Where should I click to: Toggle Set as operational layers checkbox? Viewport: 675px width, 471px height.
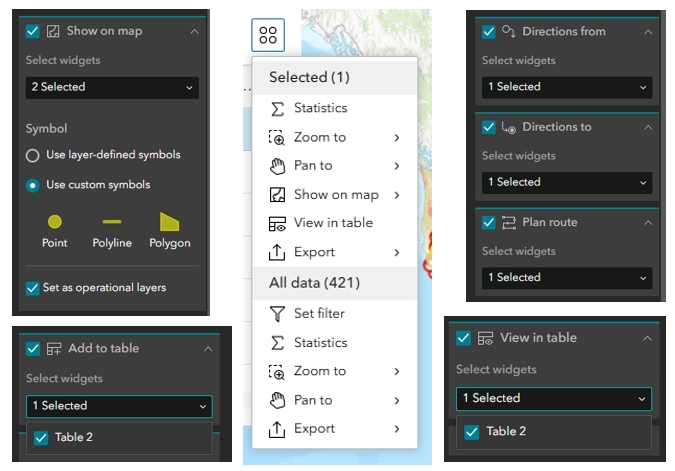[32, 288]
